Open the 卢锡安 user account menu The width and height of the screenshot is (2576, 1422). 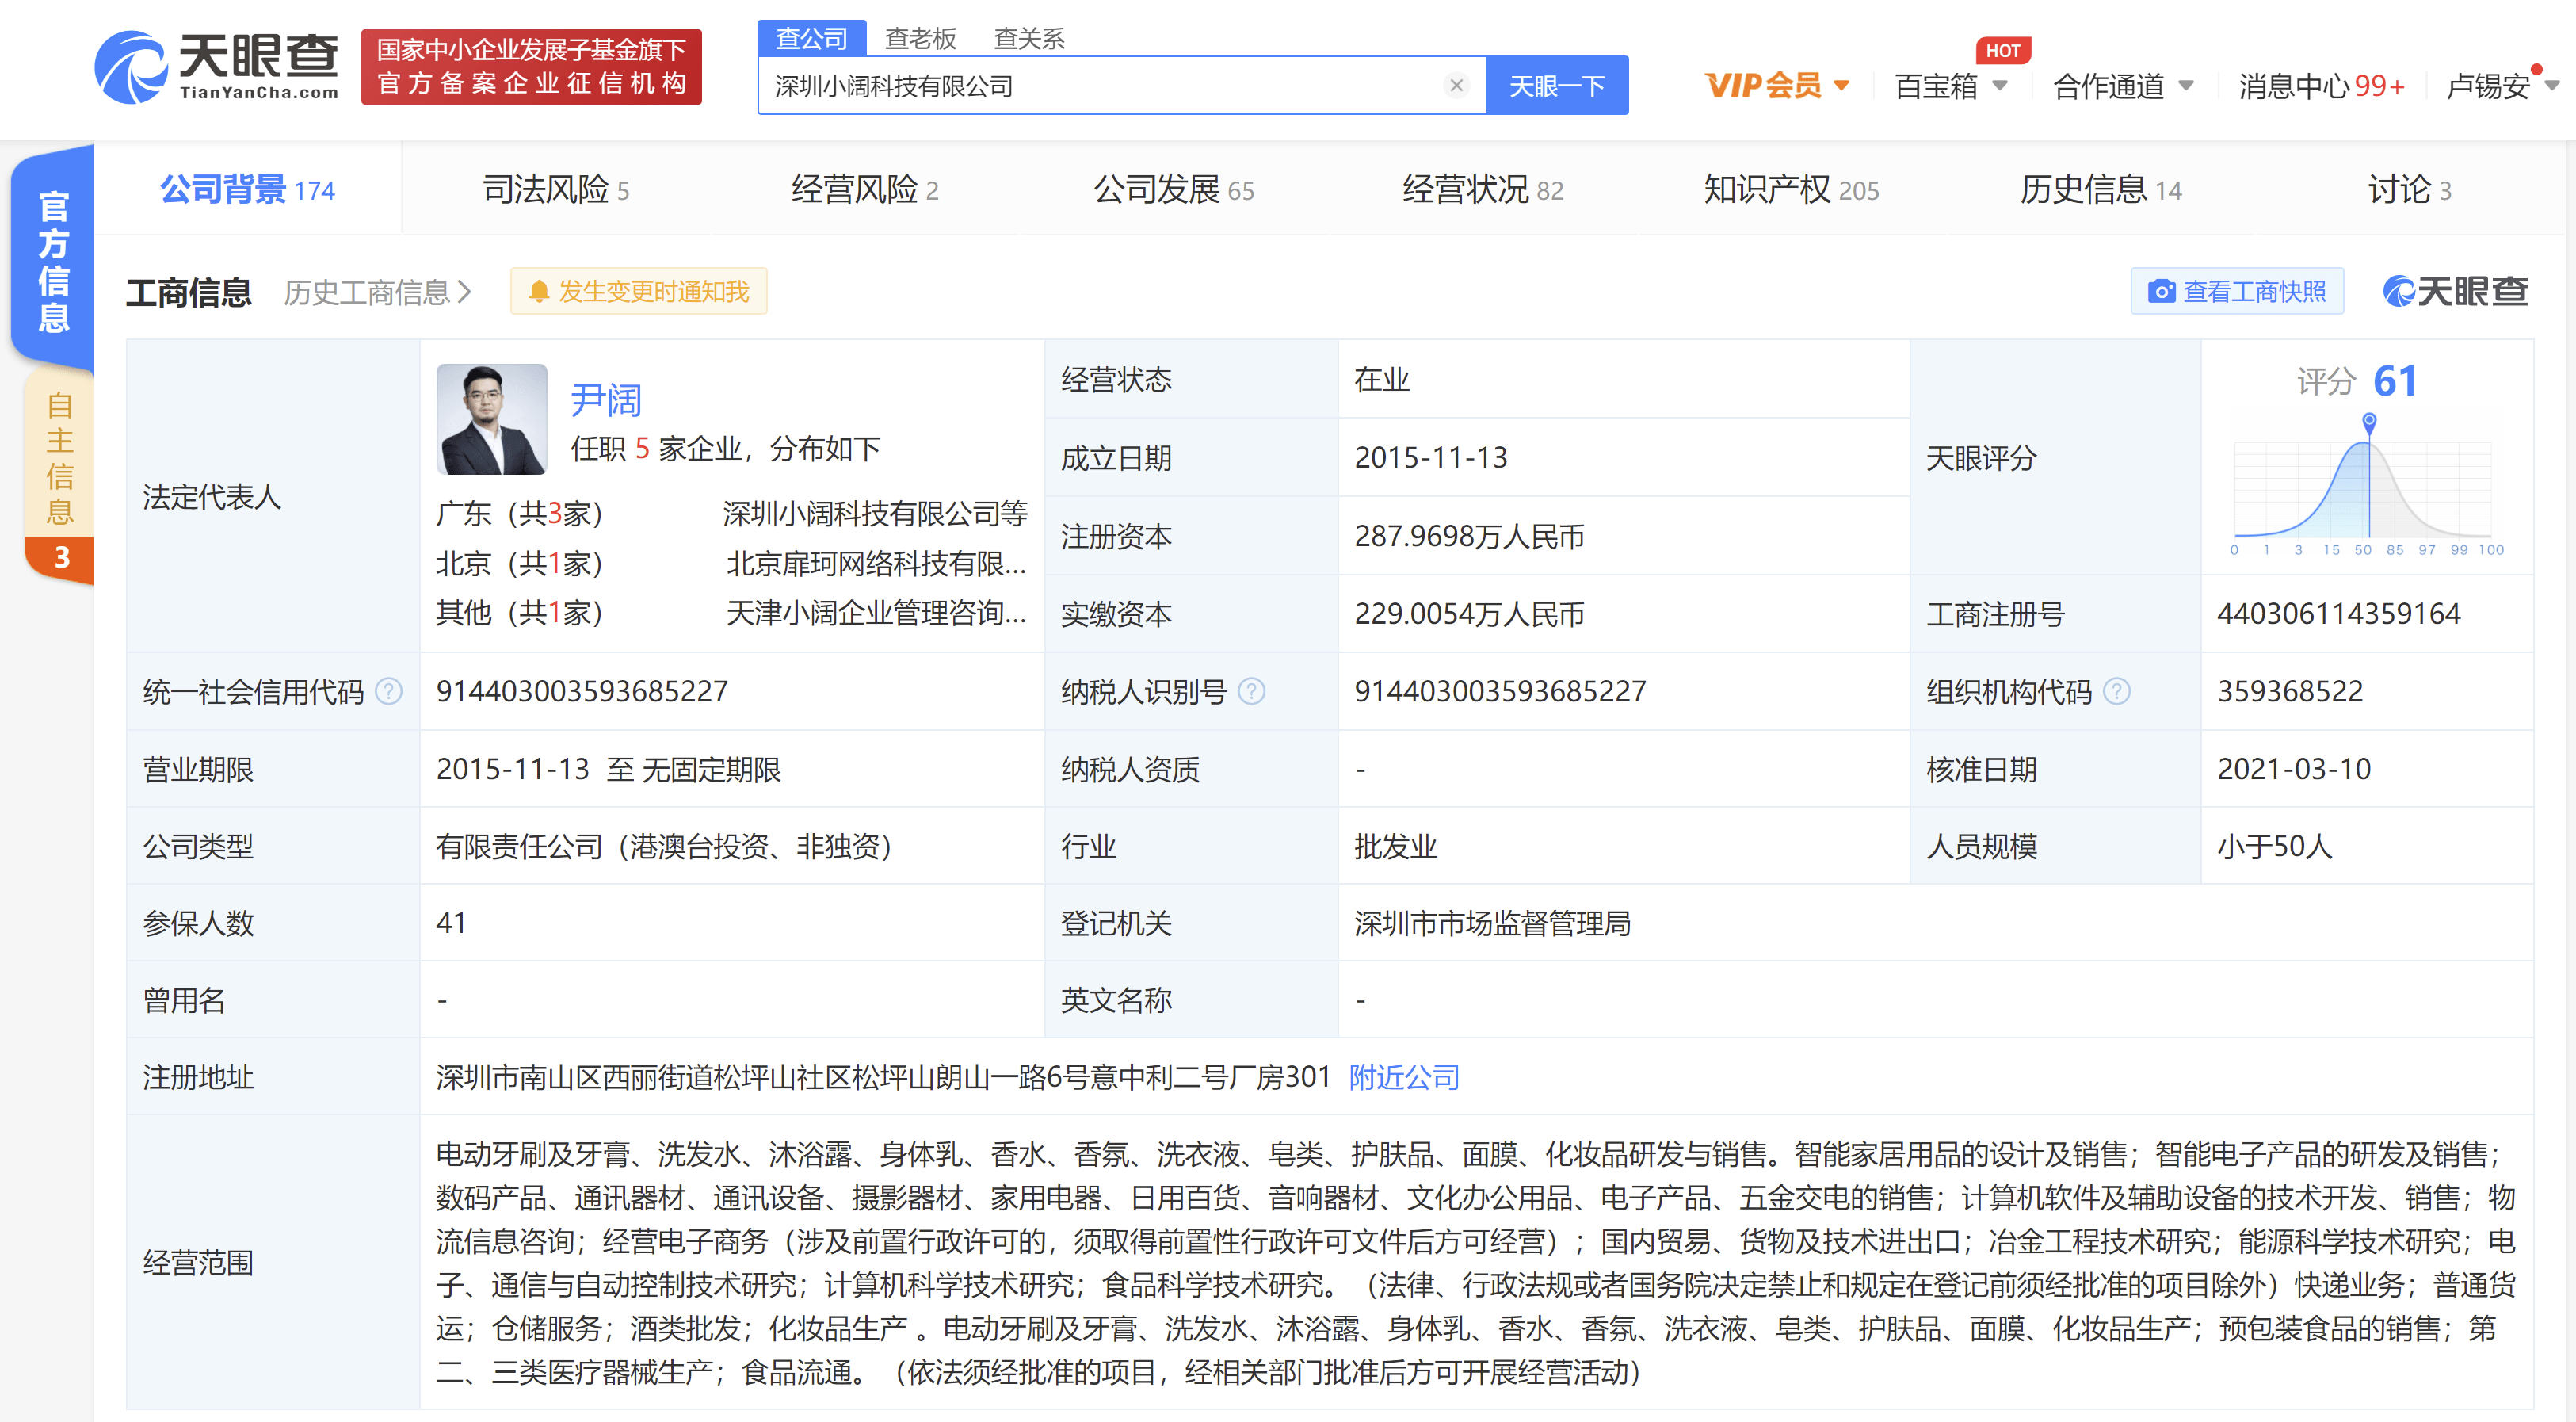pyautogui.click(x=2502, y=86)
